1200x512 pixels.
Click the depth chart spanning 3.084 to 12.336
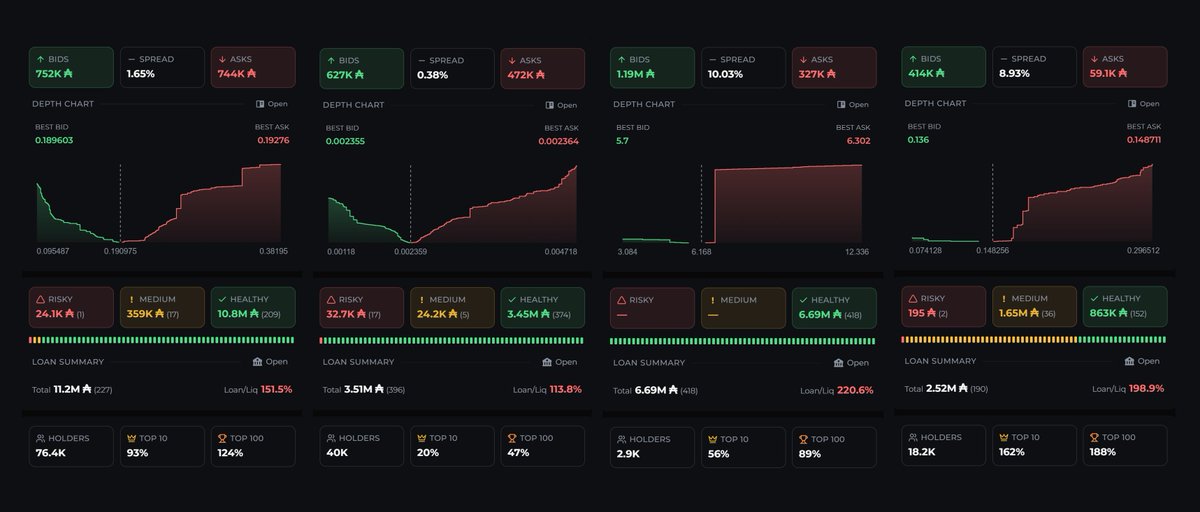click(x=743, y=204)
